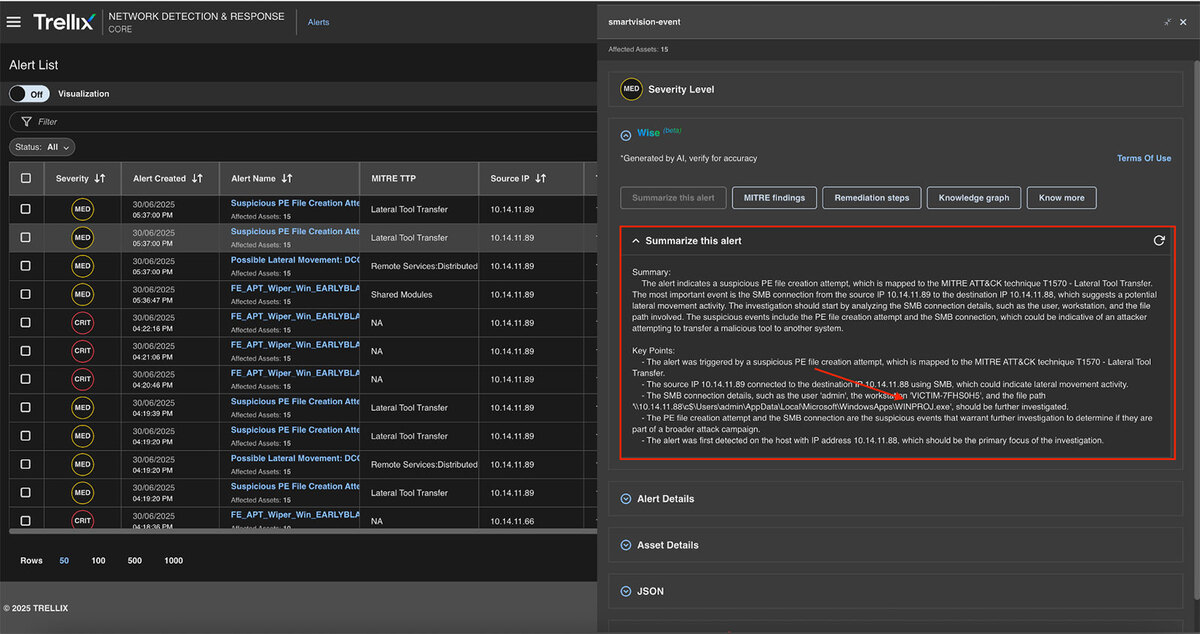The width and height of the screenshot is (1200, 634).
Task: Refresh the Summarize this alert result
Action: (x=1159, y=241)
